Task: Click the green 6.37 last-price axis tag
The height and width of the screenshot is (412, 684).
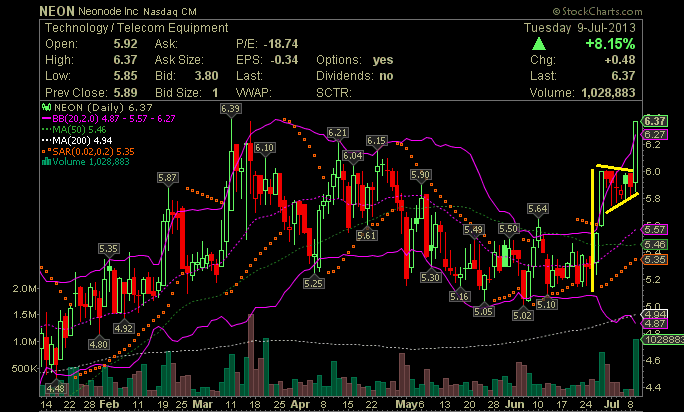Action: point(654,121)
